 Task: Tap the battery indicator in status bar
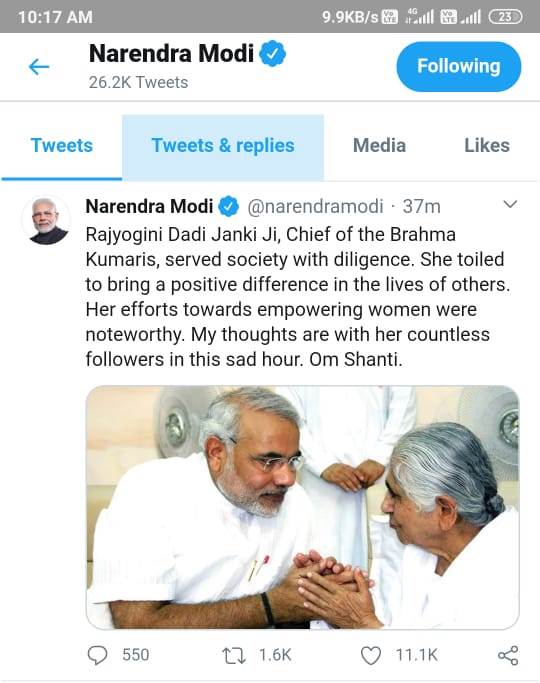(x=505, y=17)
